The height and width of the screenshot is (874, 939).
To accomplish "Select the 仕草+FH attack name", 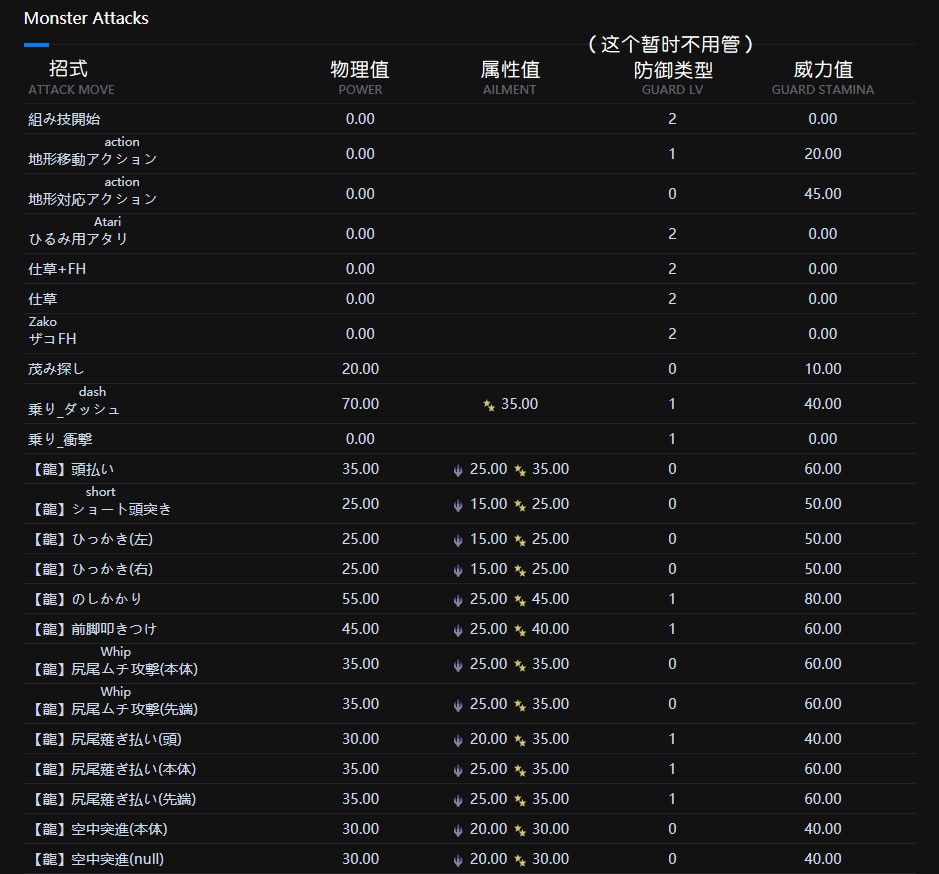I will point(57,269).
